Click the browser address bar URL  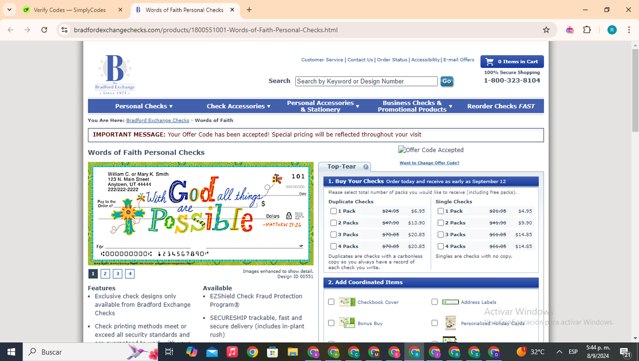click(x=206, y=30)
